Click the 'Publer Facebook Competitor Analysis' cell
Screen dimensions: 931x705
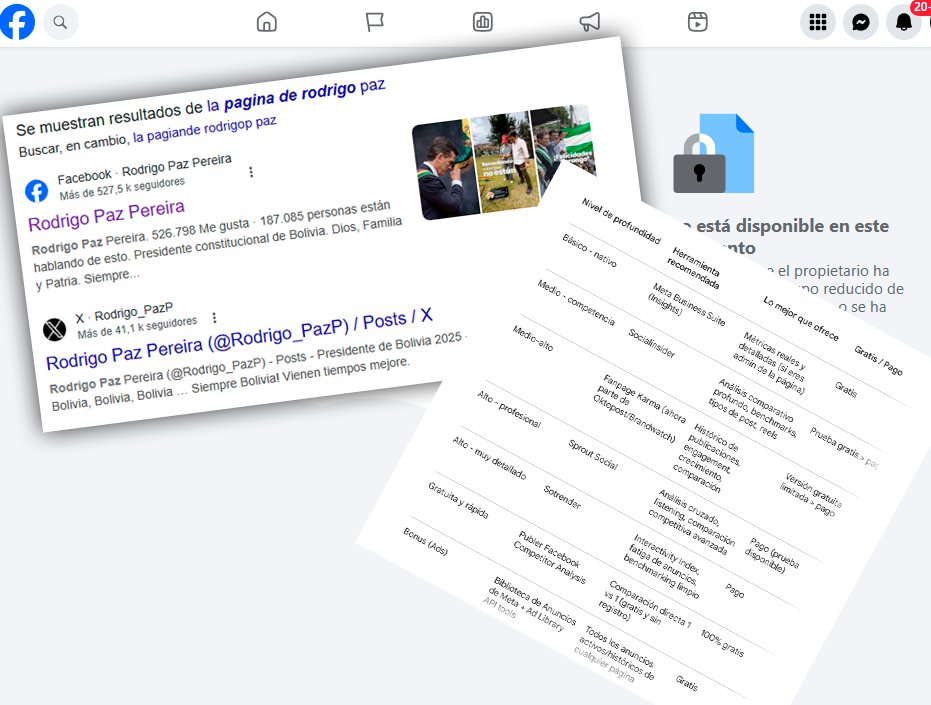tap(551, 557)
